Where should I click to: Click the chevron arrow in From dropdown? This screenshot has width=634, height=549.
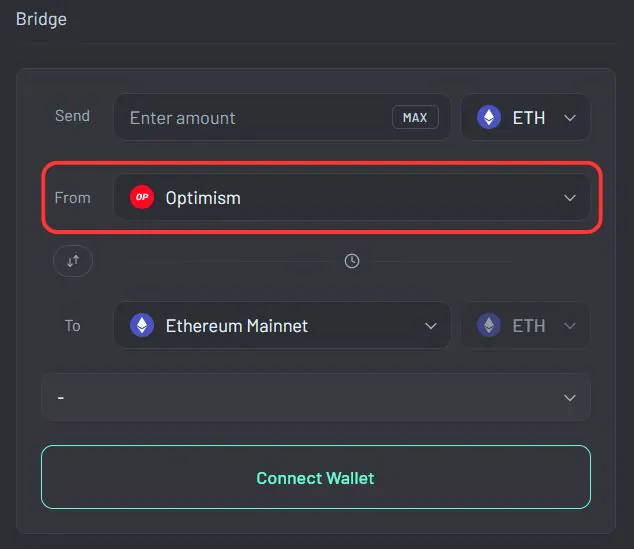[x=570, y=198]
